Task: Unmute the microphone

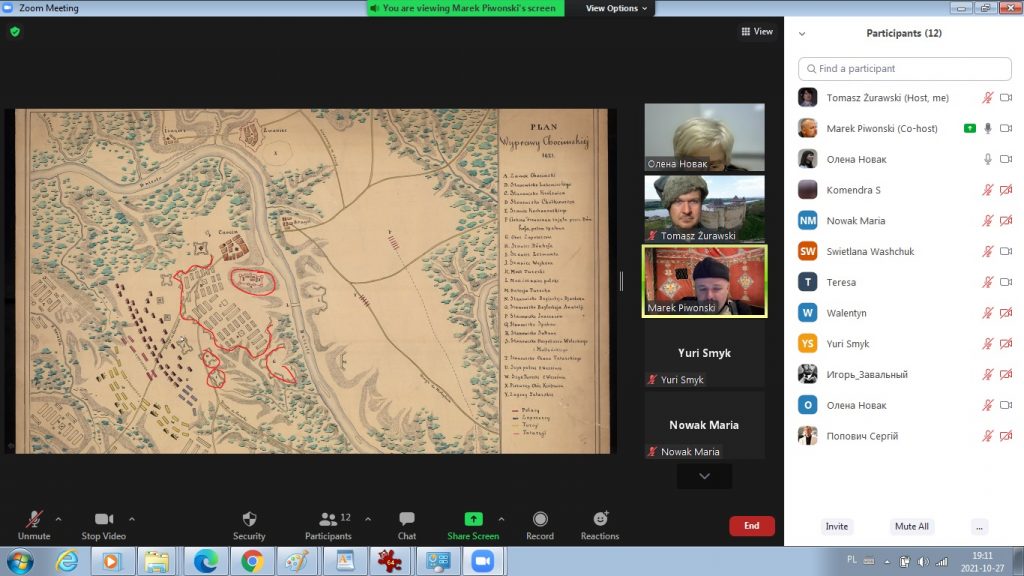Action: pos(34,520)
